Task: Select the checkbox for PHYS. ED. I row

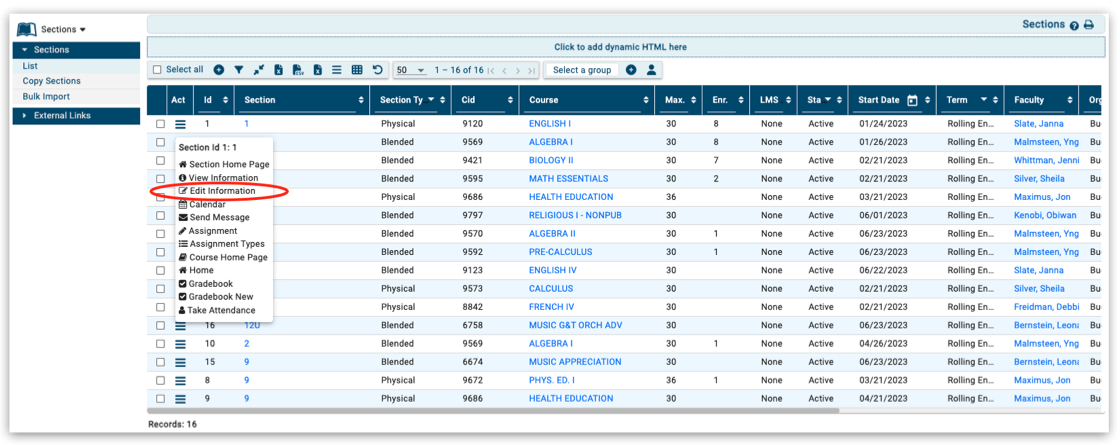Action: click(160, 380)
